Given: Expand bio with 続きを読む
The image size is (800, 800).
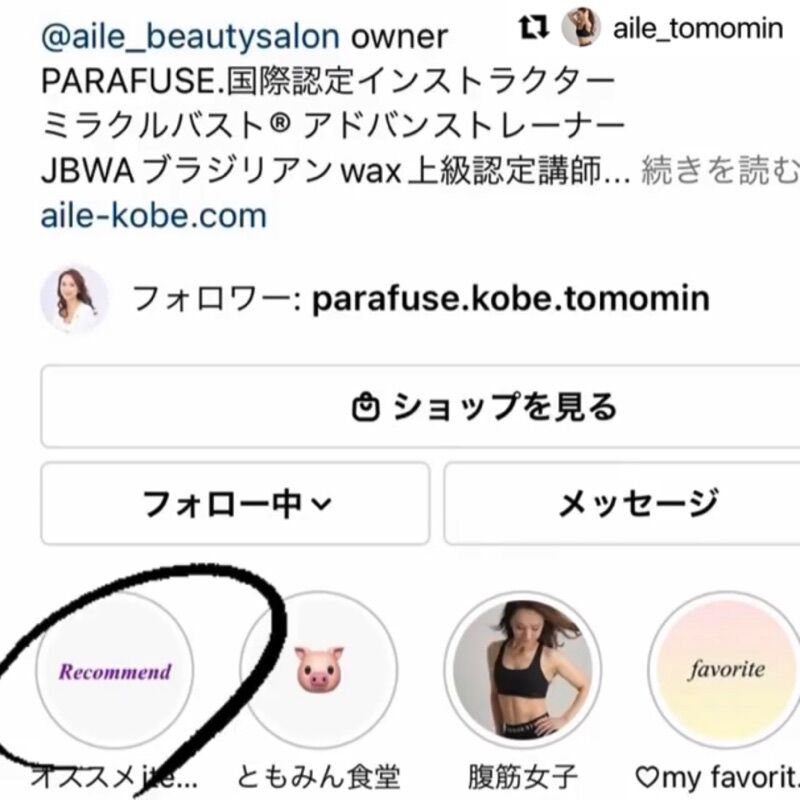Looking at the screenshot, I should pos(720,171).
